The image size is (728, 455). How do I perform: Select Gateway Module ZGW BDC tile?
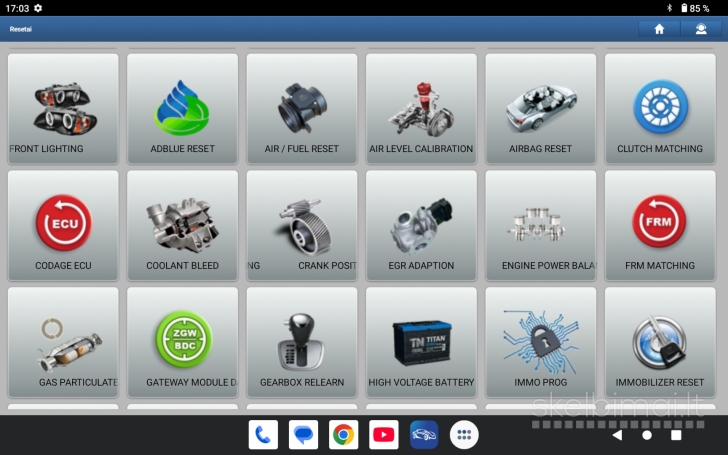click(x=182, y=342)
